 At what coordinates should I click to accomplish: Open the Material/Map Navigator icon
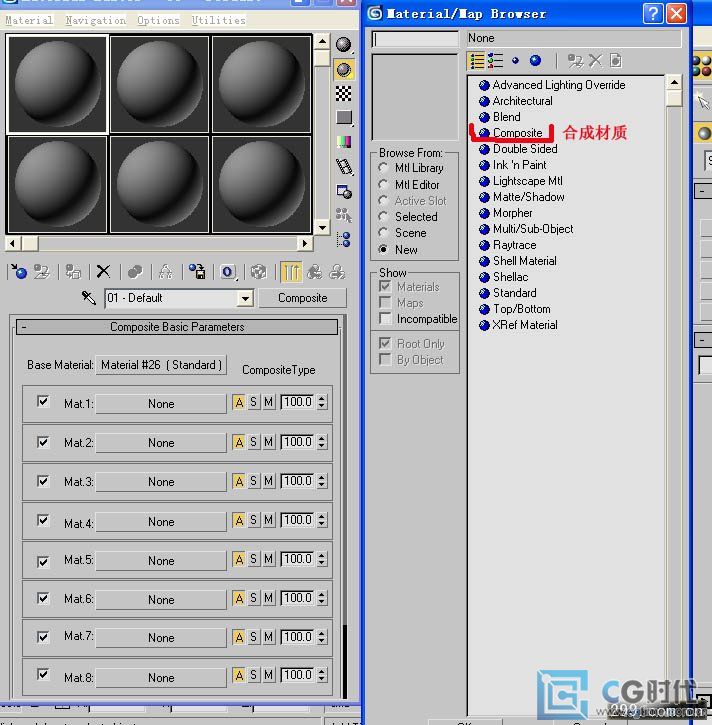point(344,240)
